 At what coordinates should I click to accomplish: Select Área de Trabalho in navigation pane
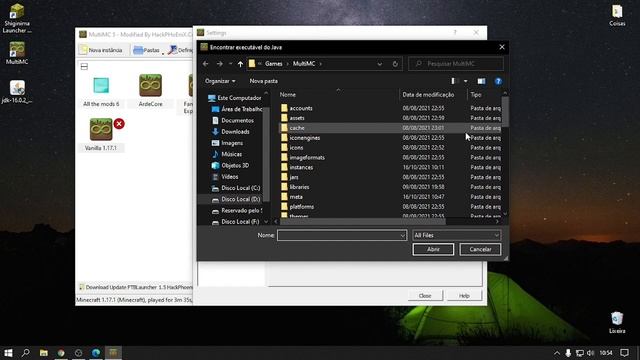point(237,109)
